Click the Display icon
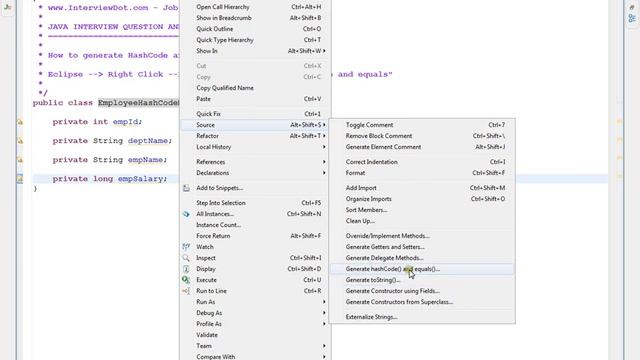 click(186, 269)
